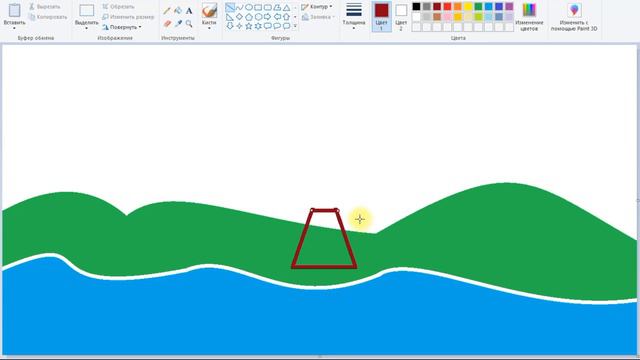Viewport: 640px width, 360px height.
Task: Click Обрезать (Crop) button
Action: pyautogui.click(x=118, y=7)
